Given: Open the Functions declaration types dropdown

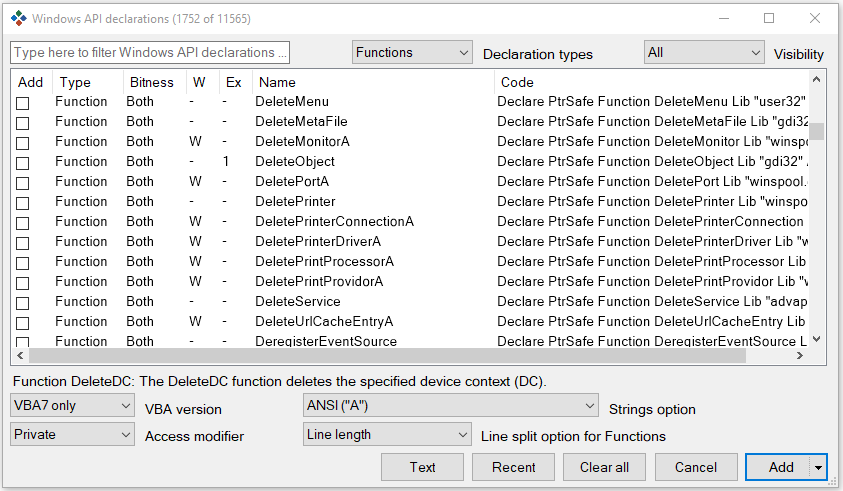Looking at the screenshot, I should click(412, 52).
